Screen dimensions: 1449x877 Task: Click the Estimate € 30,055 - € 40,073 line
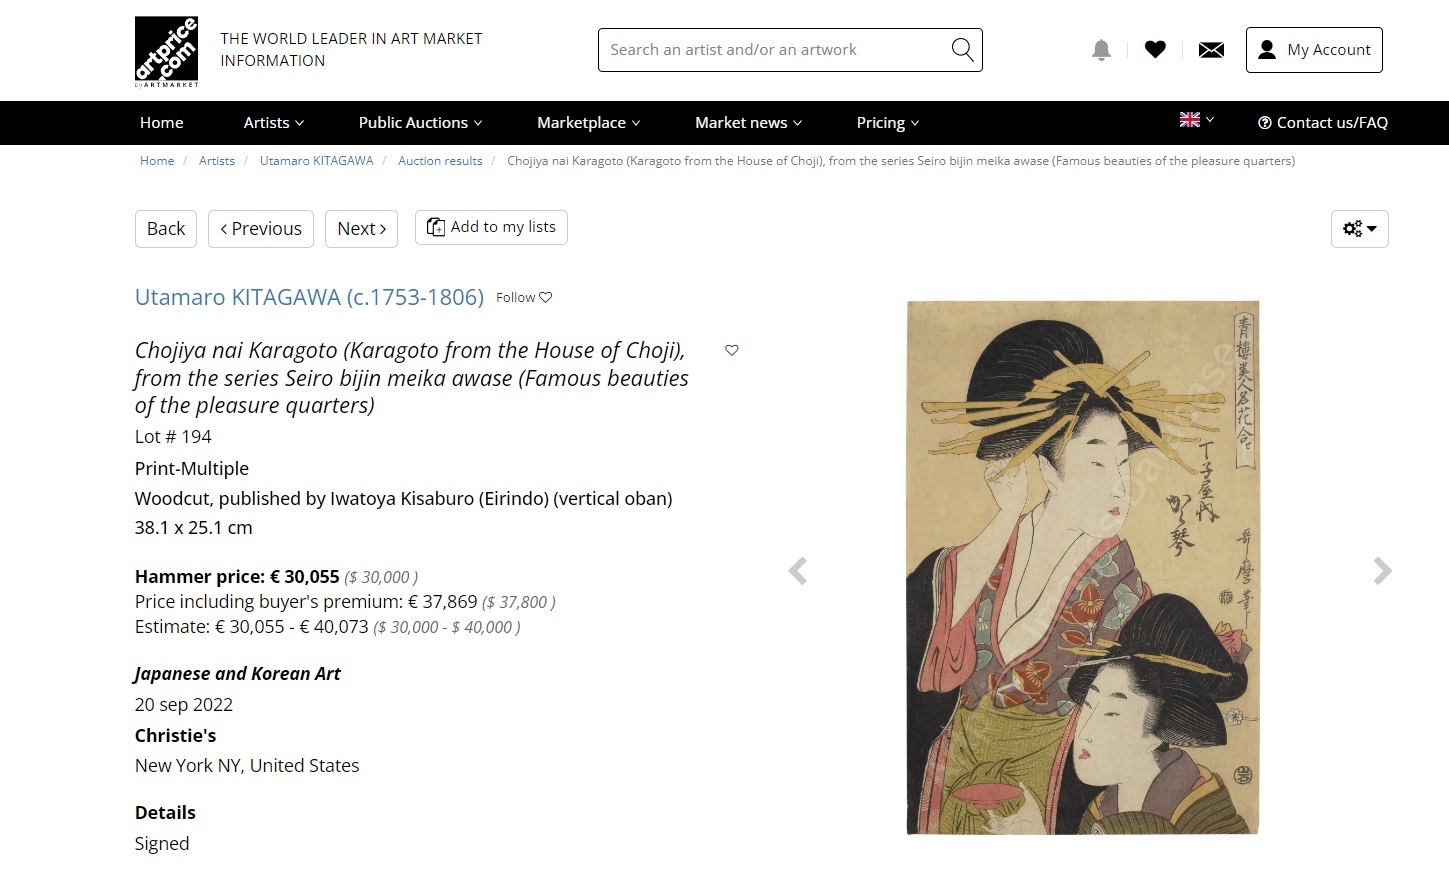[x=327, y=627]
